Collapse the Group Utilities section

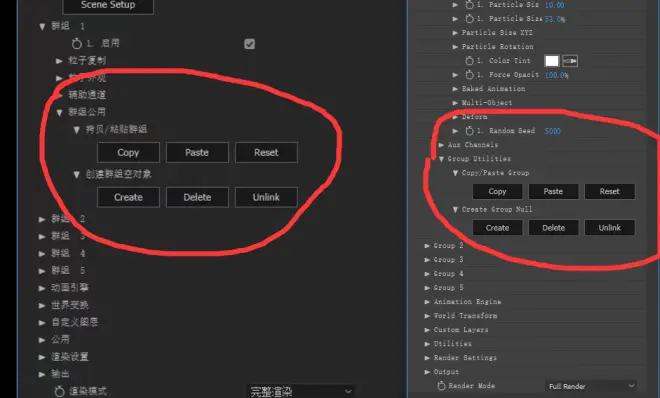[441, 159]
